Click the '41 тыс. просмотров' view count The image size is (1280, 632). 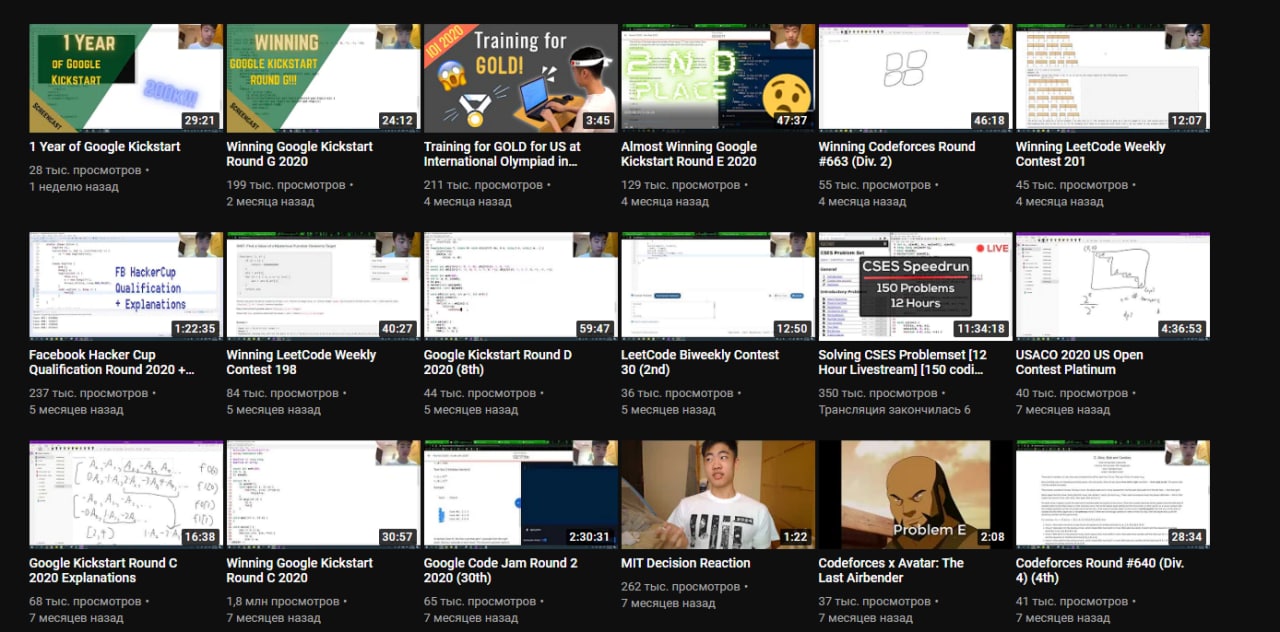coord(1072,601)
